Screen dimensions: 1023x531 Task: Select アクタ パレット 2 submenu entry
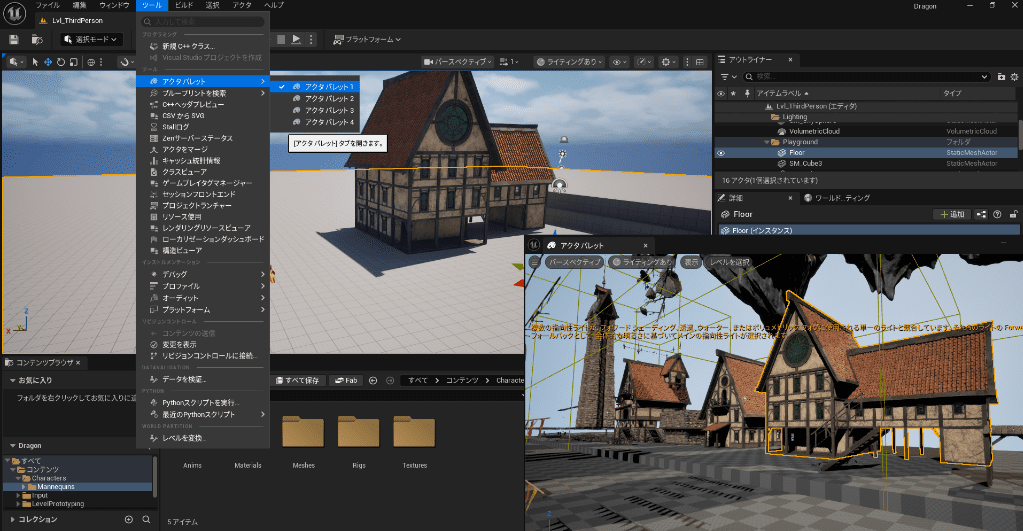[x=315, y=99]
